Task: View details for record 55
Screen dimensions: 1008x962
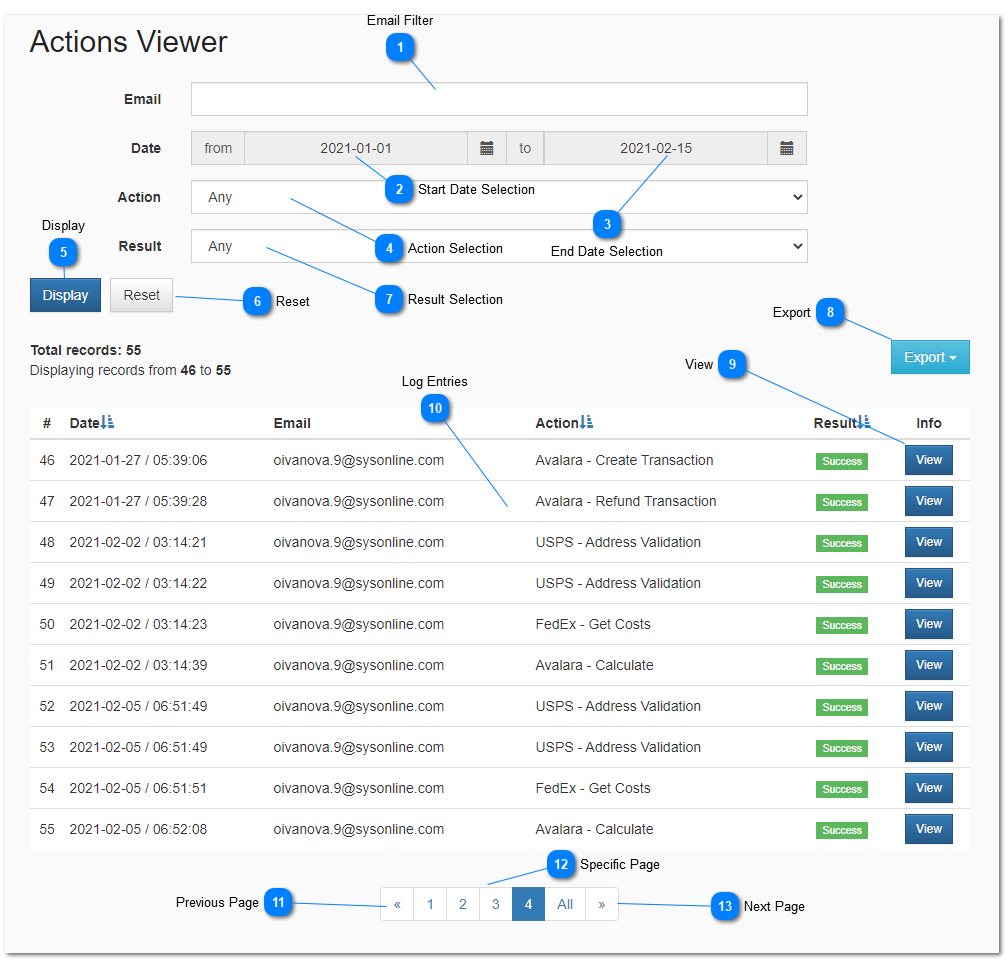Action: [x=928, y=830]
